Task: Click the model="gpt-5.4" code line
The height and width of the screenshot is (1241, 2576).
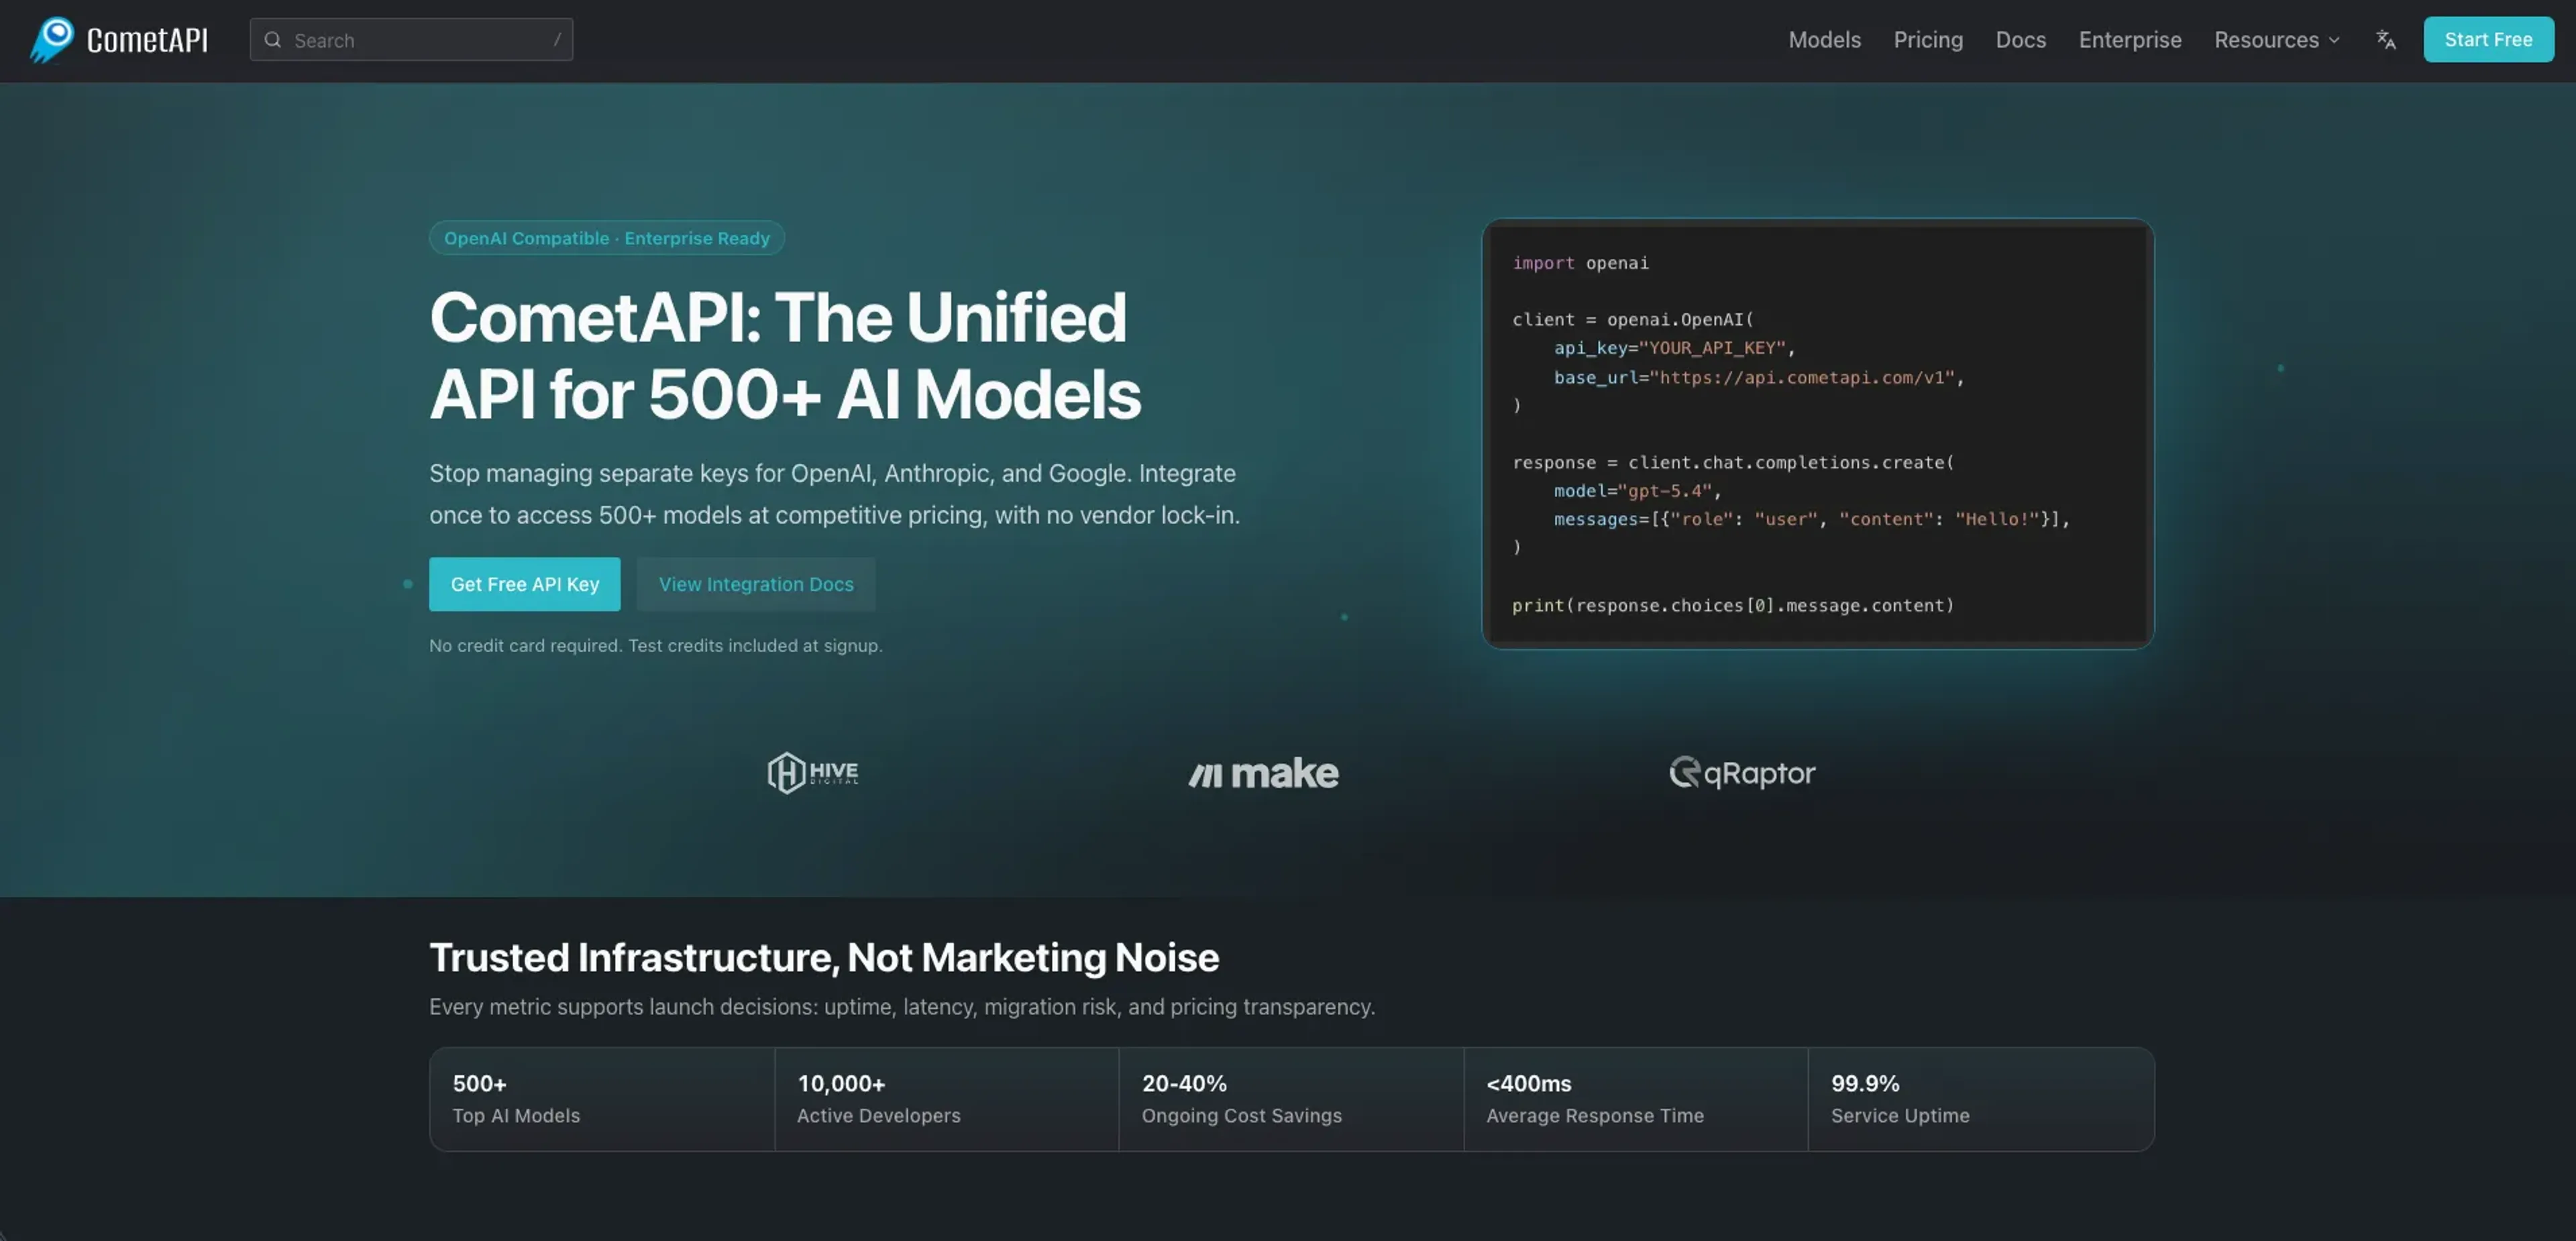Action: tap(1637, 491)
